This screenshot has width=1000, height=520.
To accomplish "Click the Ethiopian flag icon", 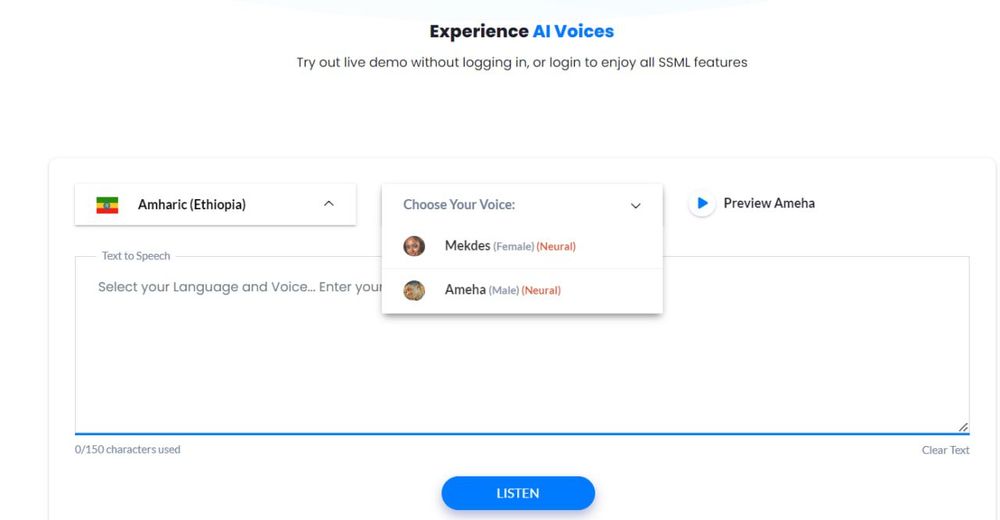I will click(x=107, y=205).
